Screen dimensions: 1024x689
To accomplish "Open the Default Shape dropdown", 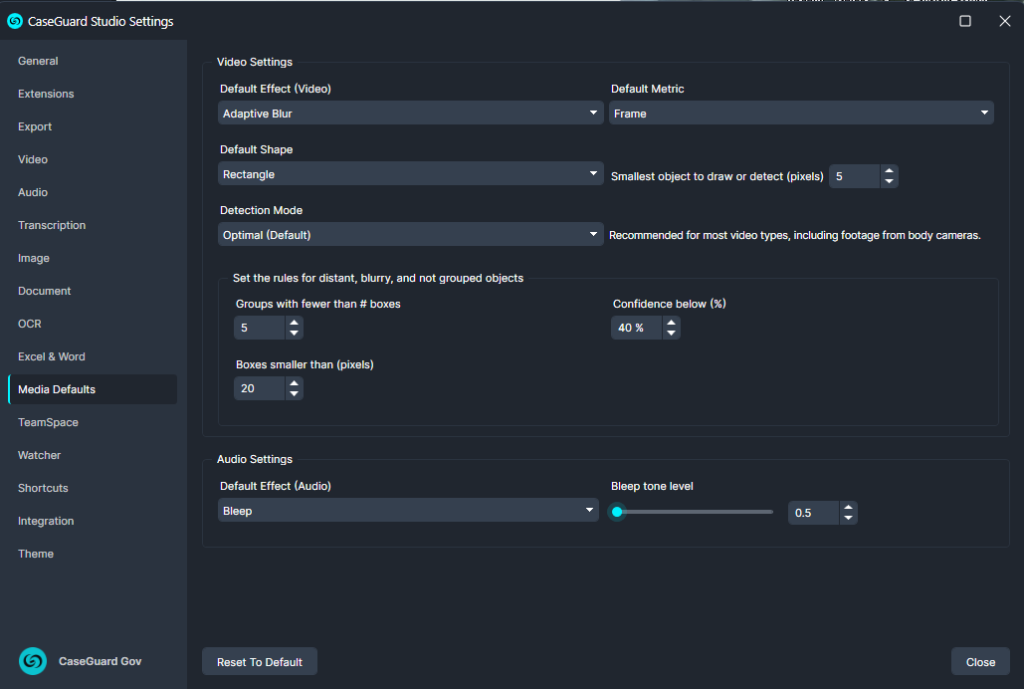I will [x=411, y=174].
